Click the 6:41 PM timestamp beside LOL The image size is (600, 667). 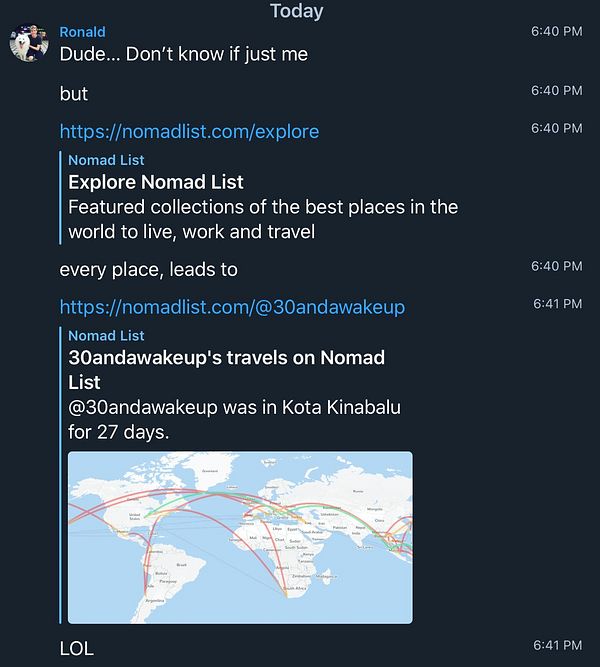pos(557,645)
